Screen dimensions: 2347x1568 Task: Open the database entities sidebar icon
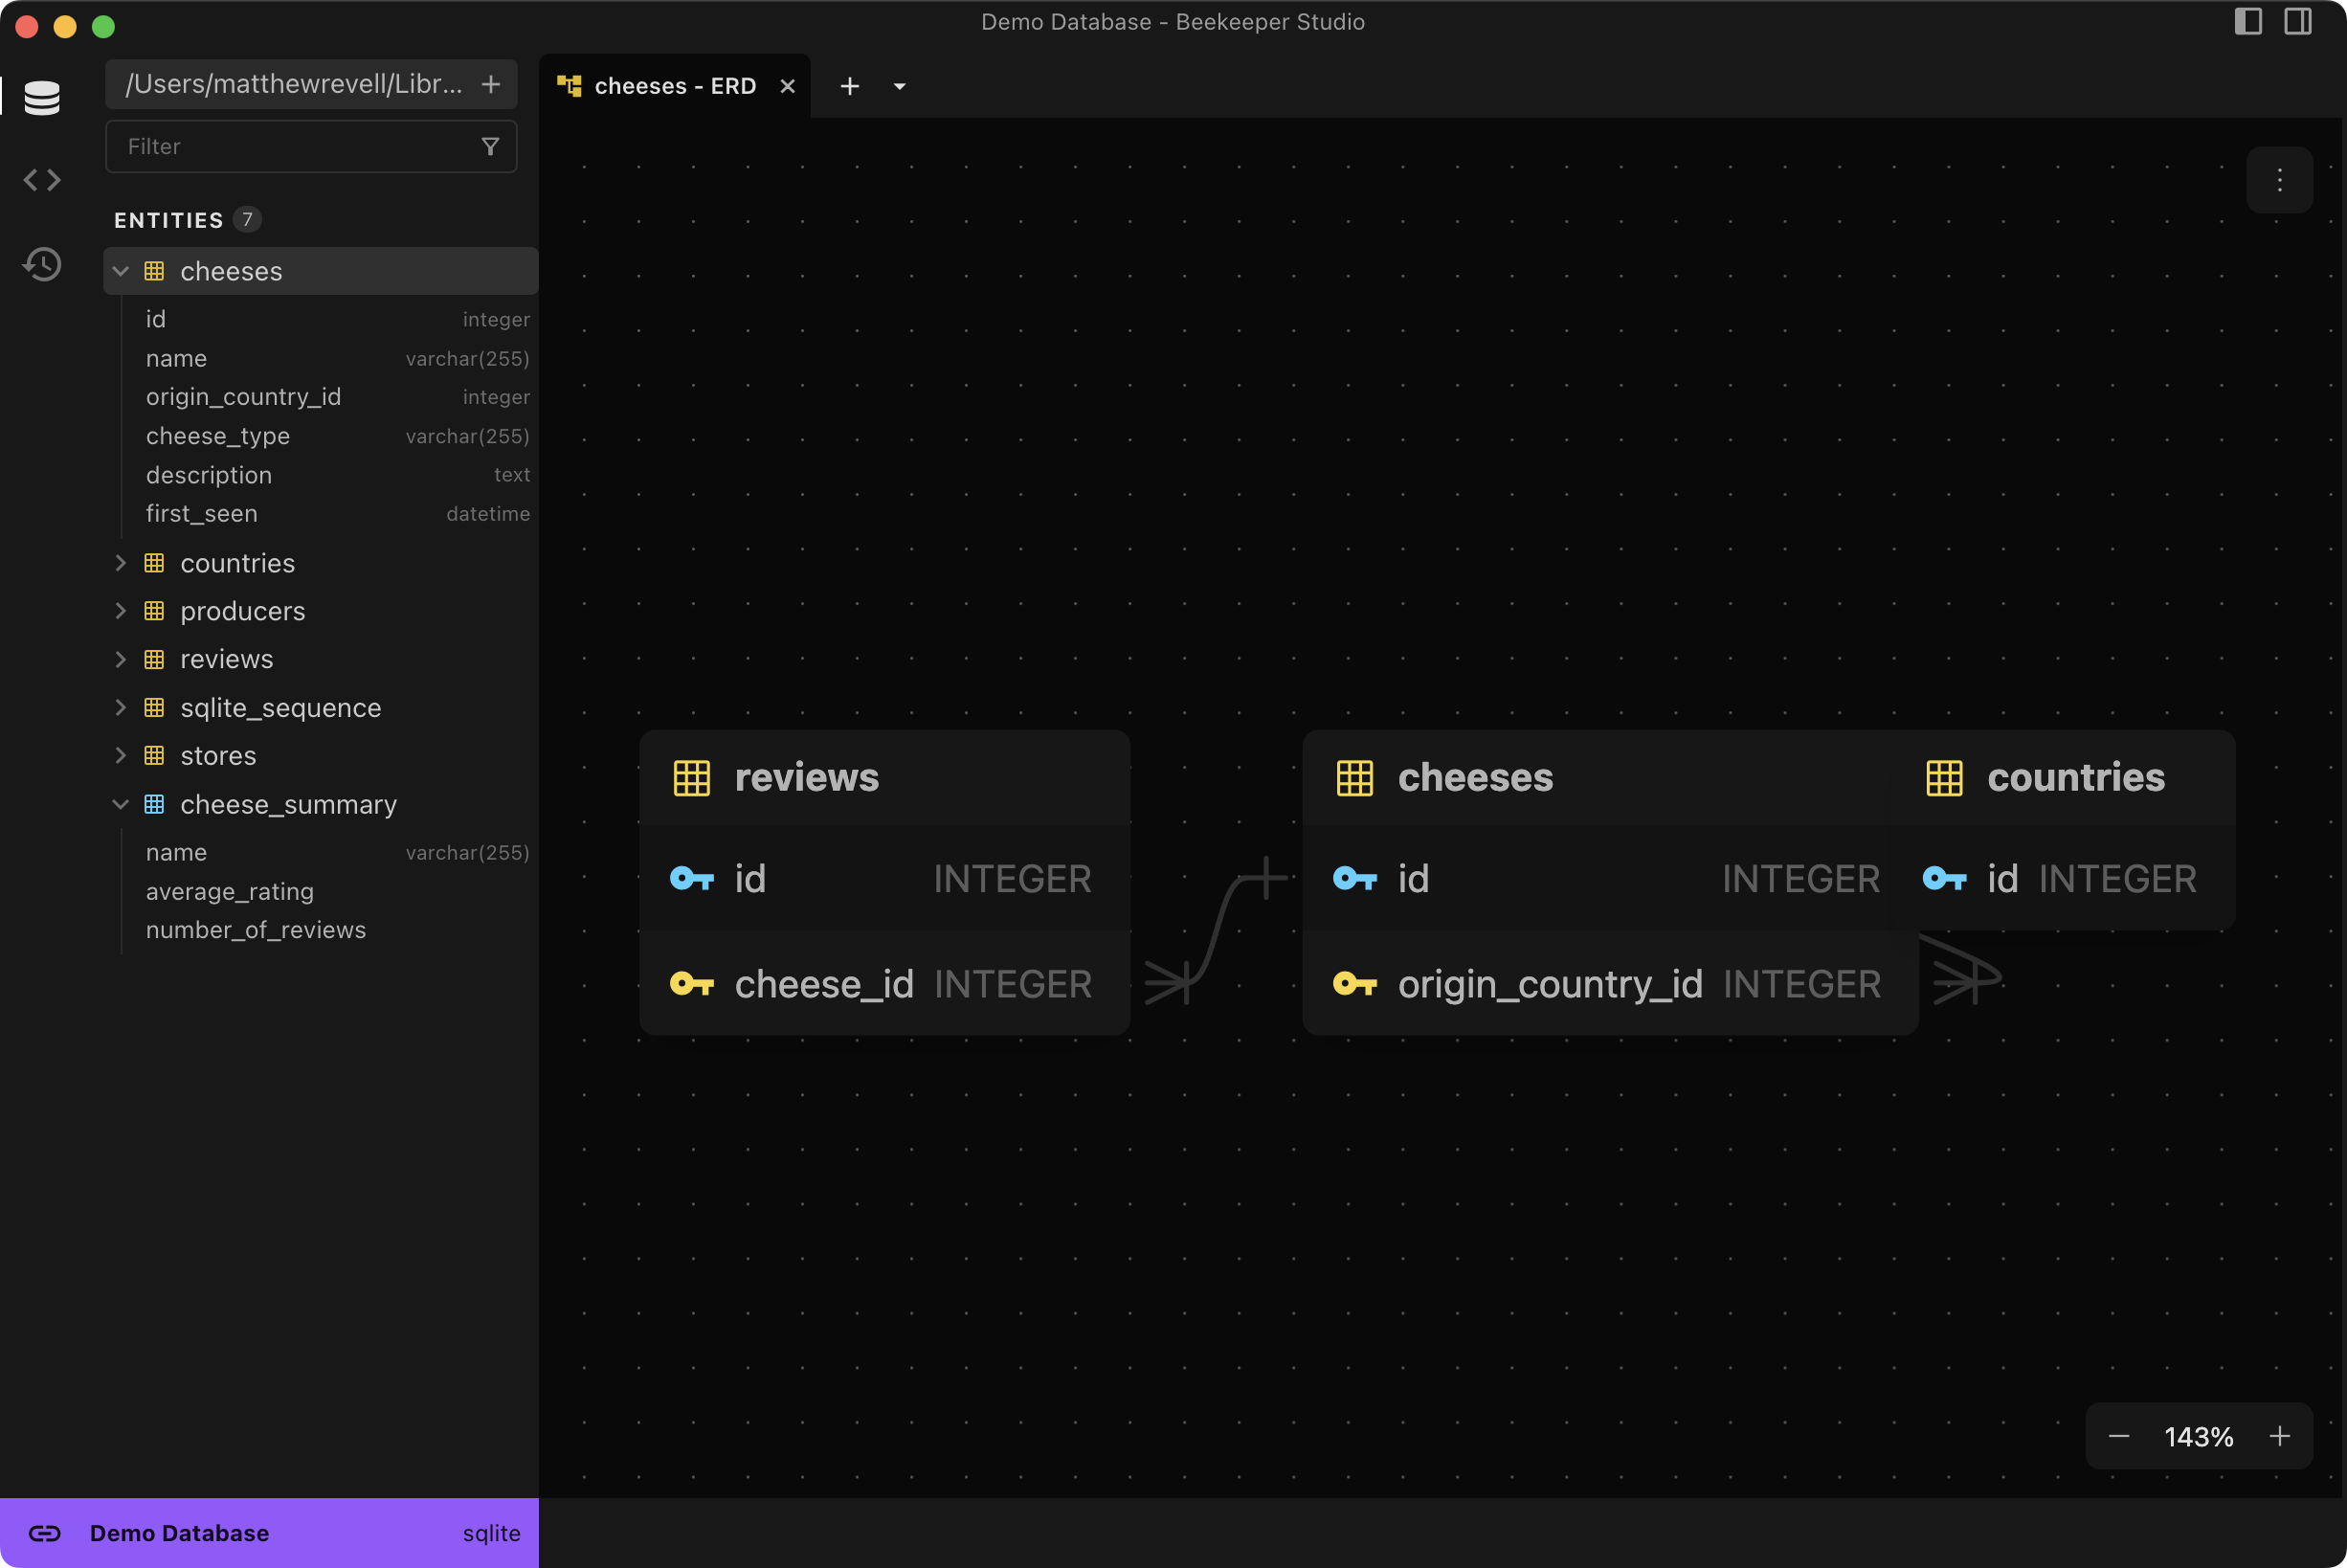coord(42,98)
